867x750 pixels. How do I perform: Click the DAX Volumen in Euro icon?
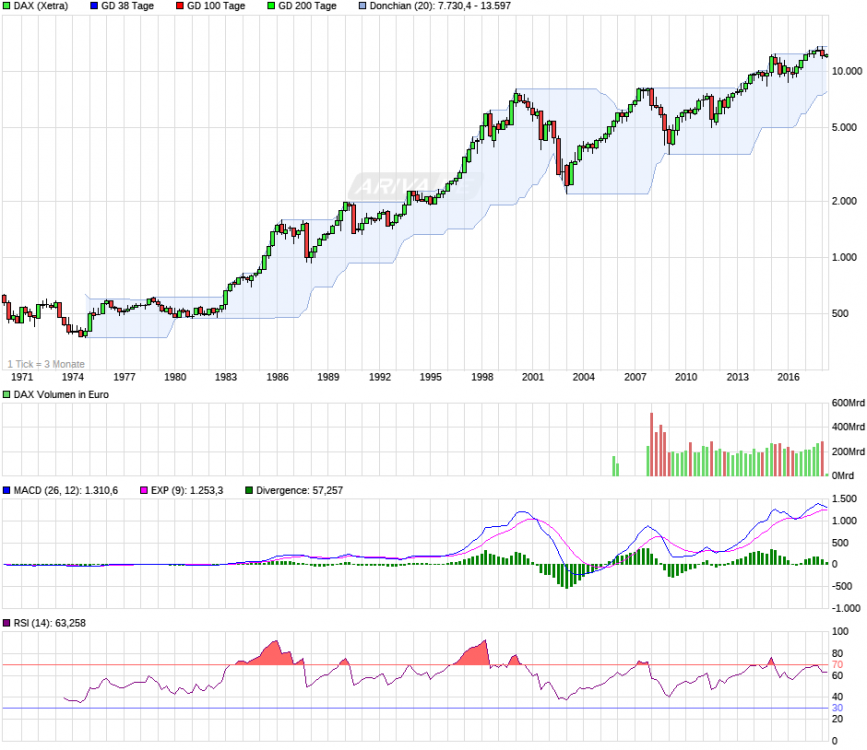click(7, 392)
